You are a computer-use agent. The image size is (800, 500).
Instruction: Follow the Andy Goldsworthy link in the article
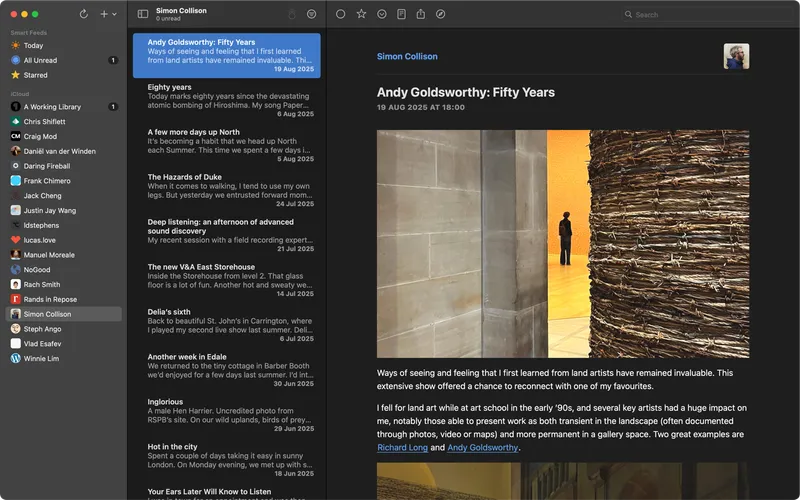[x=483, y=448]
